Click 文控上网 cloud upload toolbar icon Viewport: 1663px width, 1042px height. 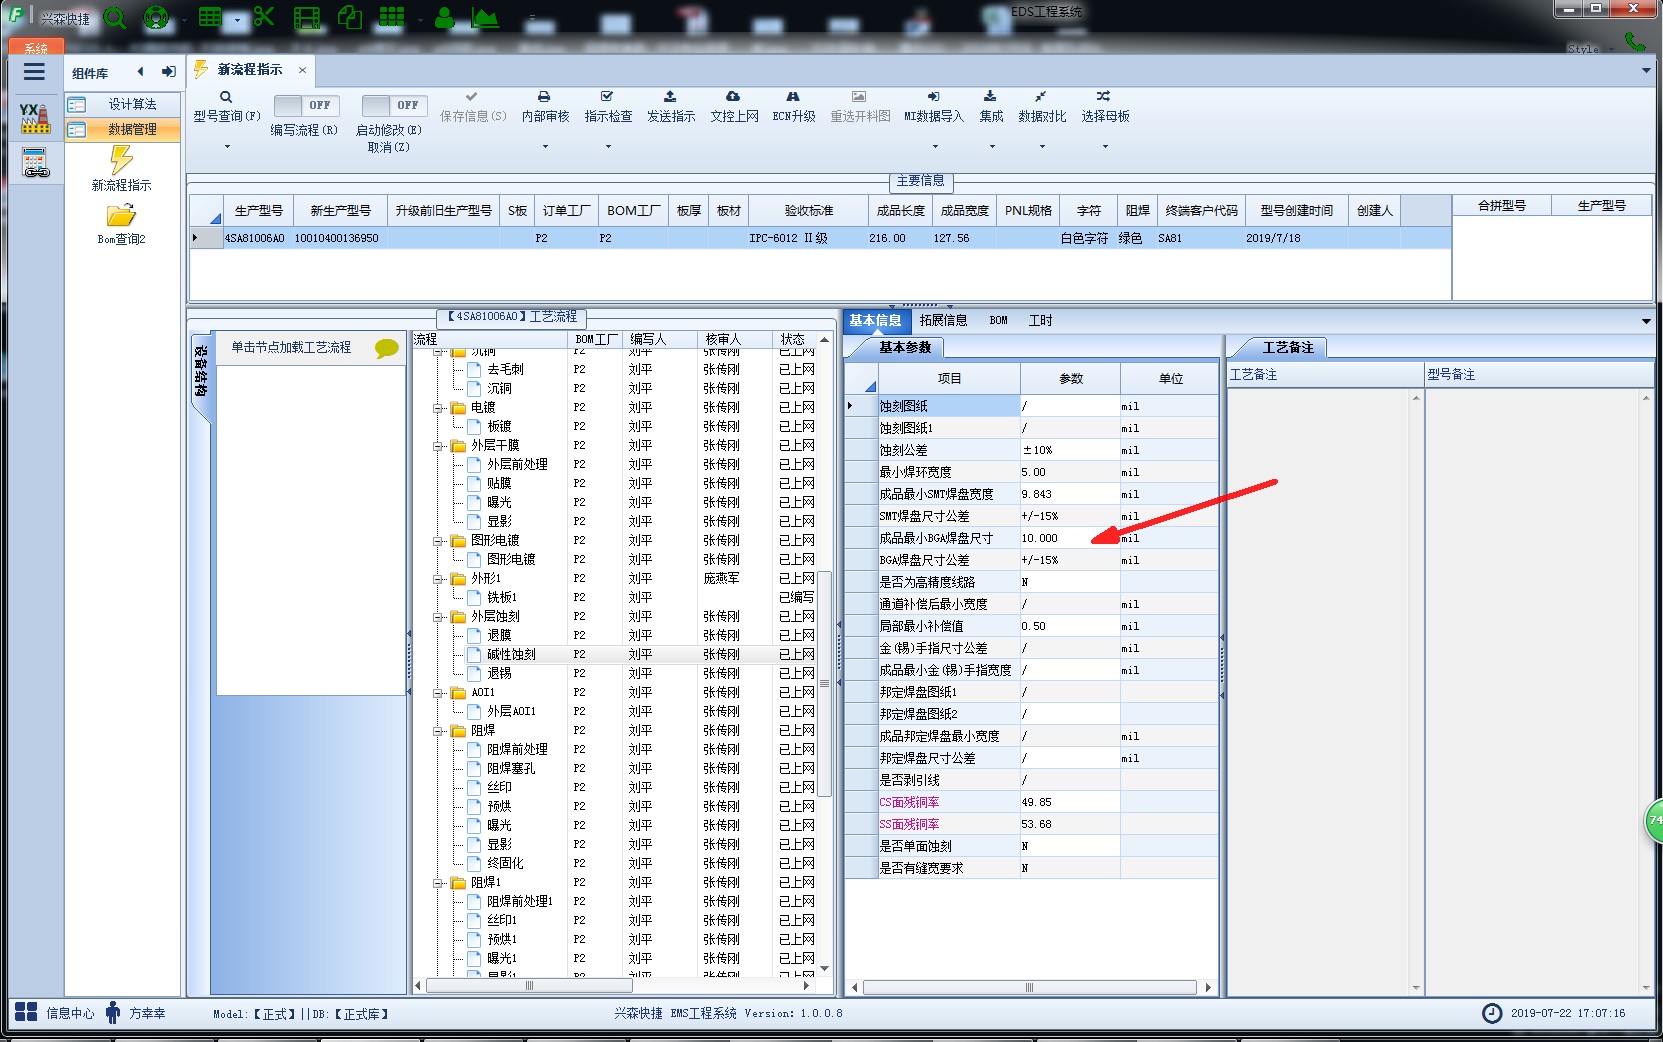733,97
